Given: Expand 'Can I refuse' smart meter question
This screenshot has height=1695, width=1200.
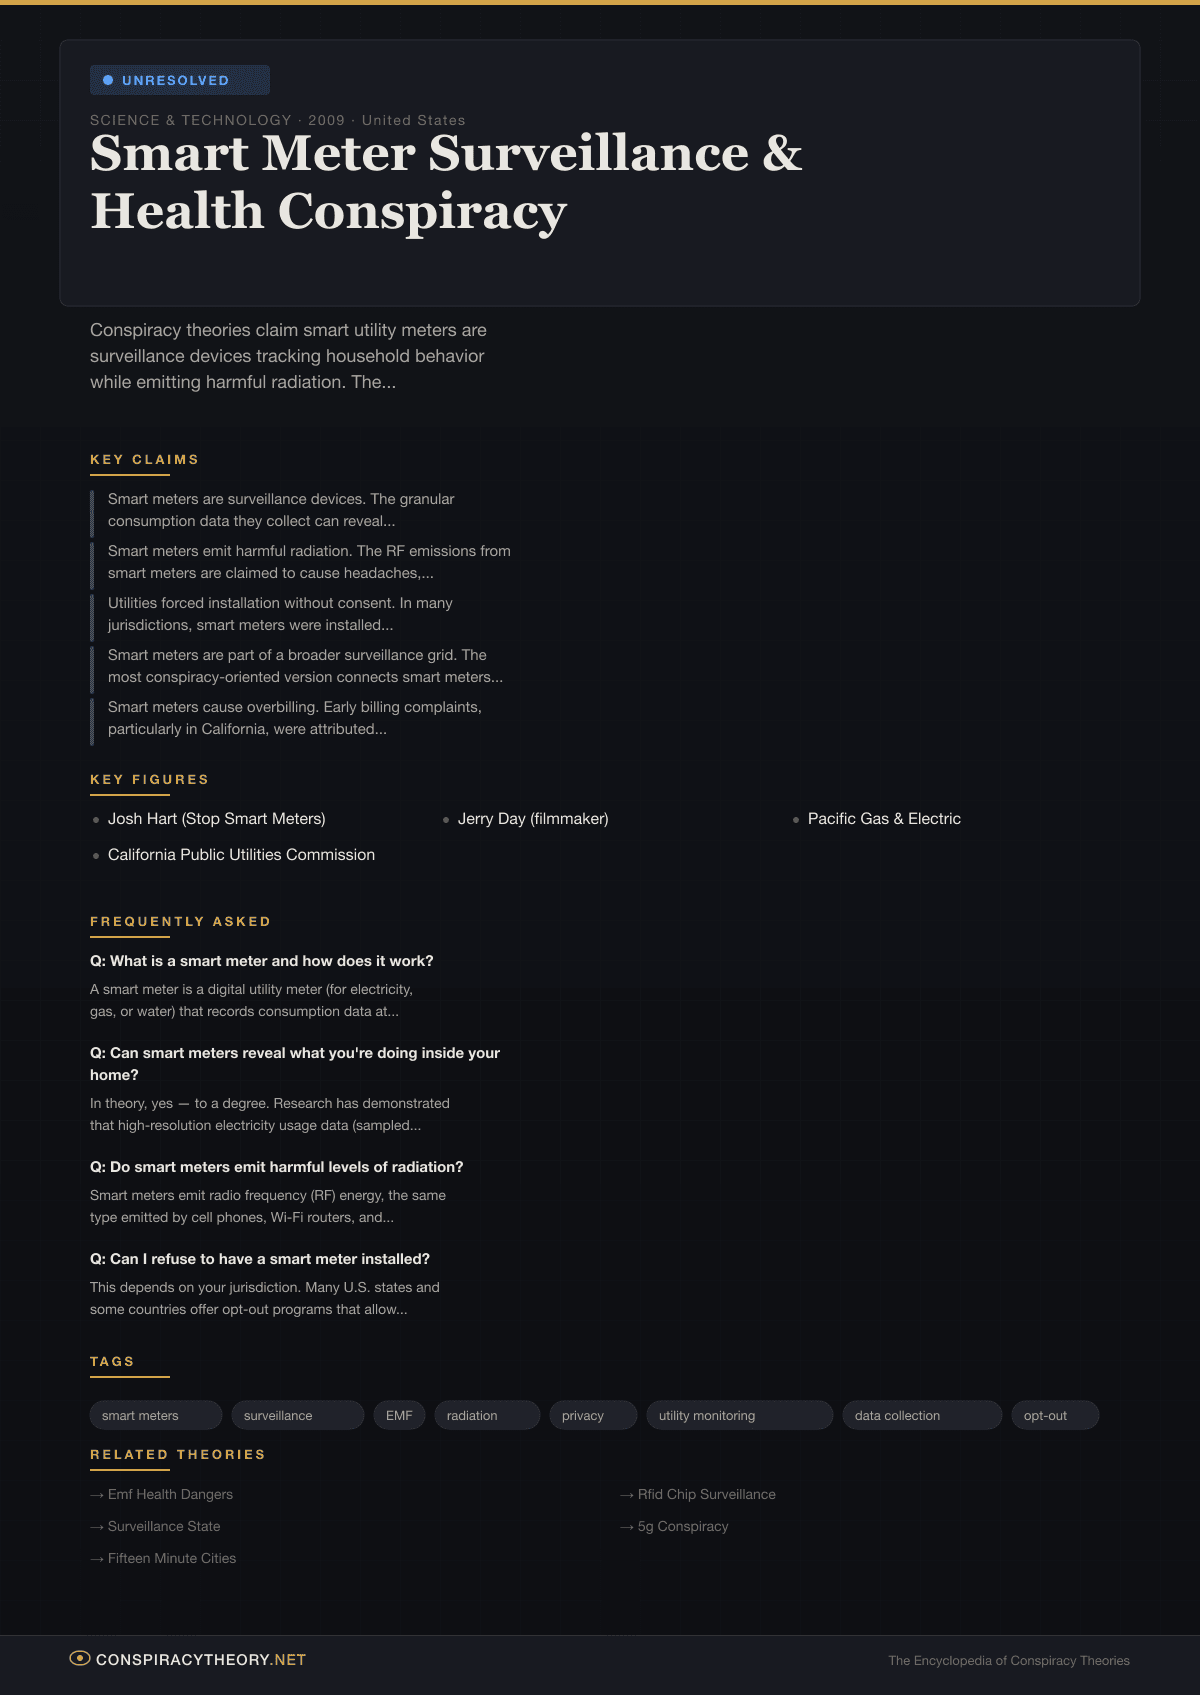Looking at the screenshot, I should pos(260,1259).
